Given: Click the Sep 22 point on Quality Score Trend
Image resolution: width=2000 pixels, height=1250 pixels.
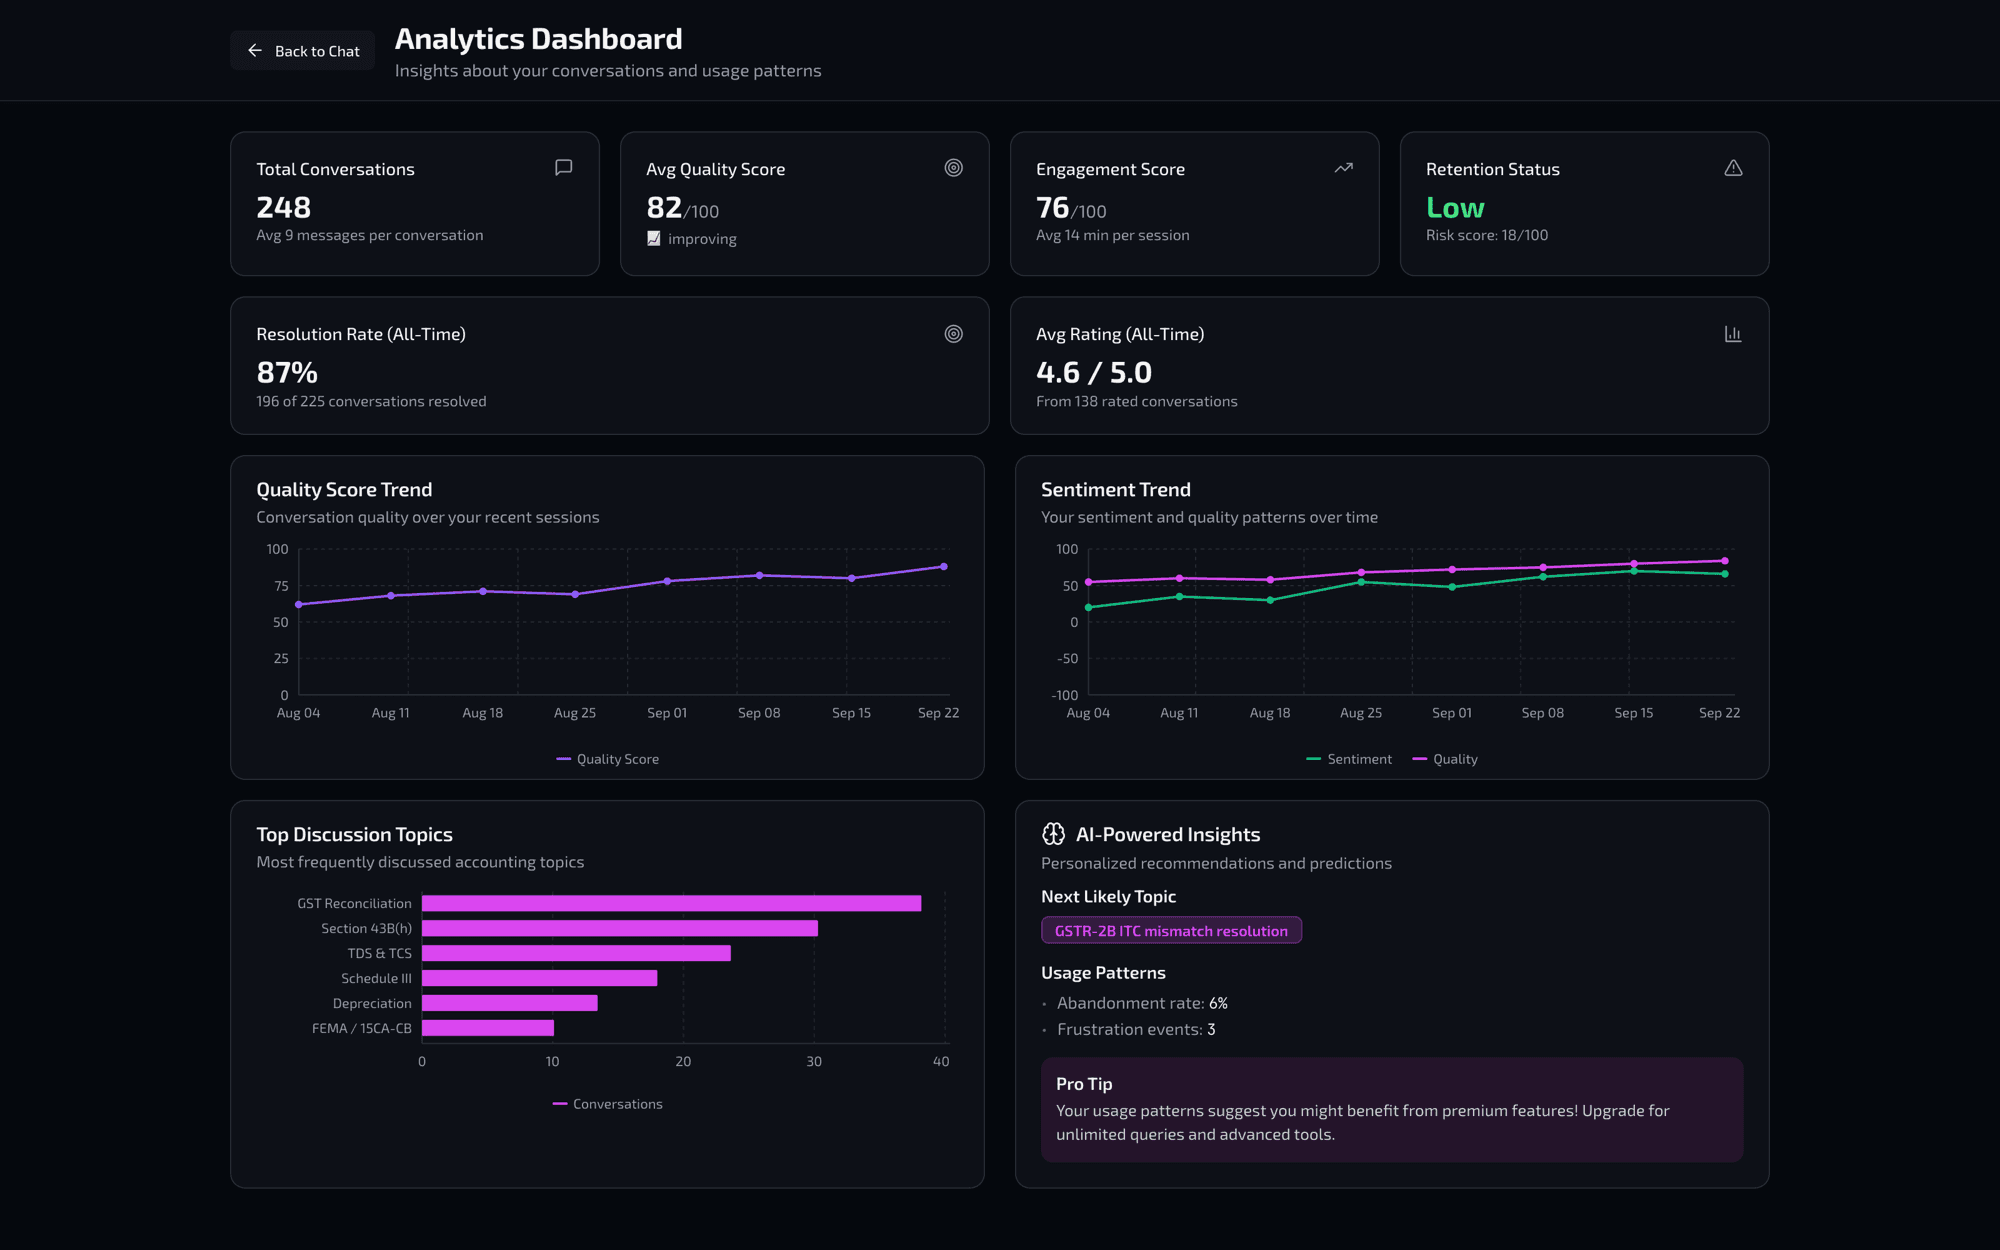Looking at the screenshot, I should [x=943, y=567].
